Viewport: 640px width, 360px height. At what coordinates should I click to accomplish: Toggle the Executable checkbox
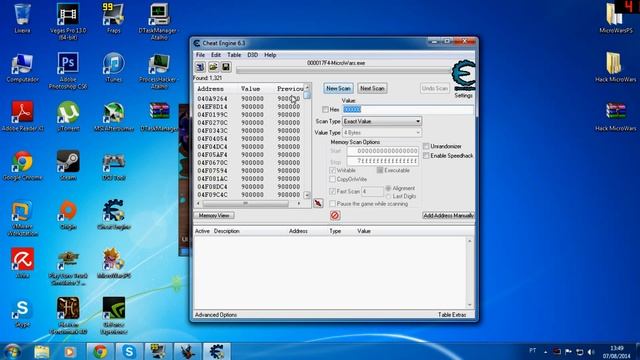380,170
